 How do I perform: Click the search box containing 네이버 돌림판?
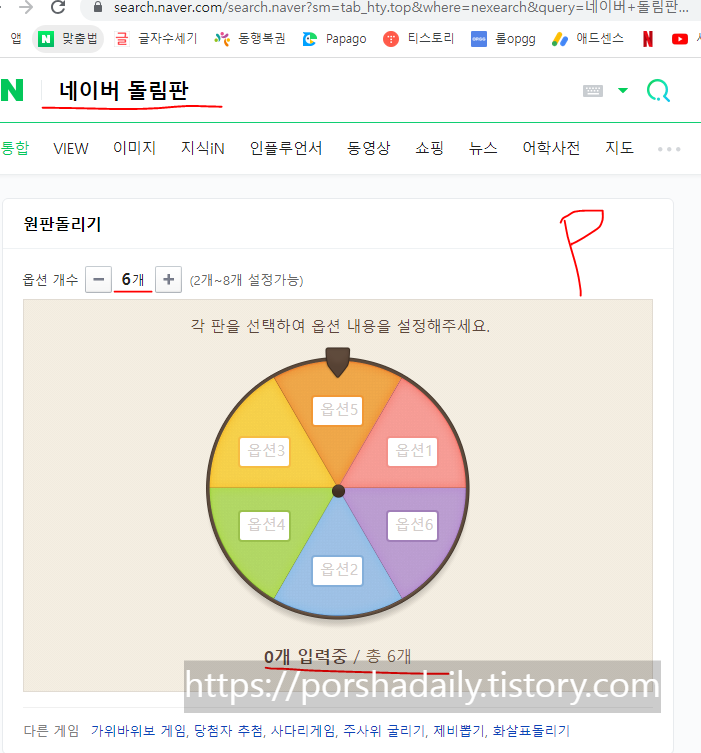click(307, 91)
